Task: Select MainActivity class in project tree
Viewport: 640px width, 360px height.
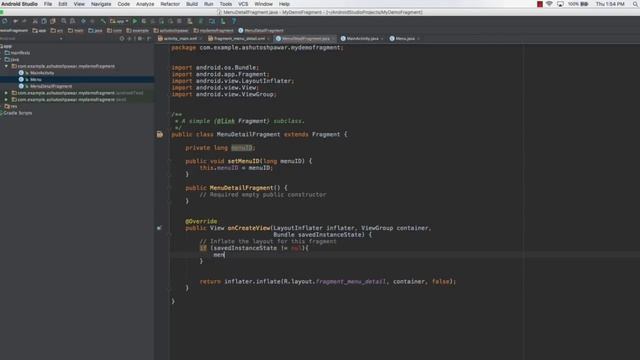Action: pos(36,73)
